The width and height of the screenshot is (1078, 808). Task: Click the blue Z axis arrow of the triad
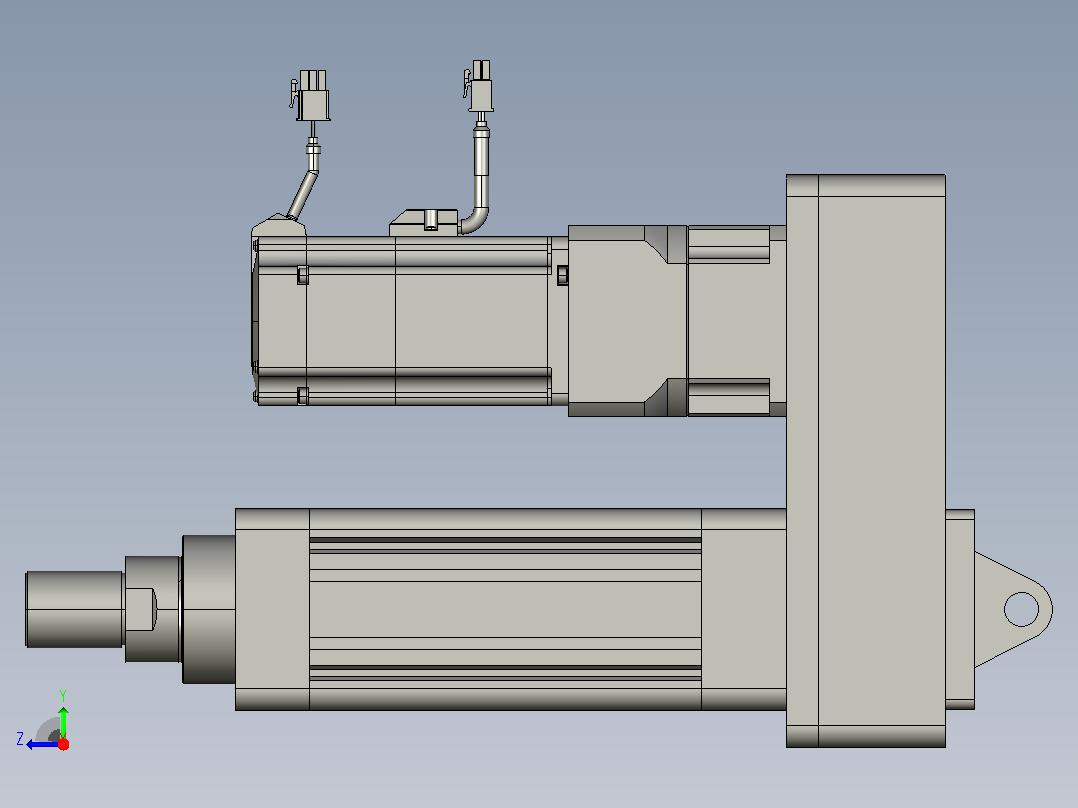point(43,745)
